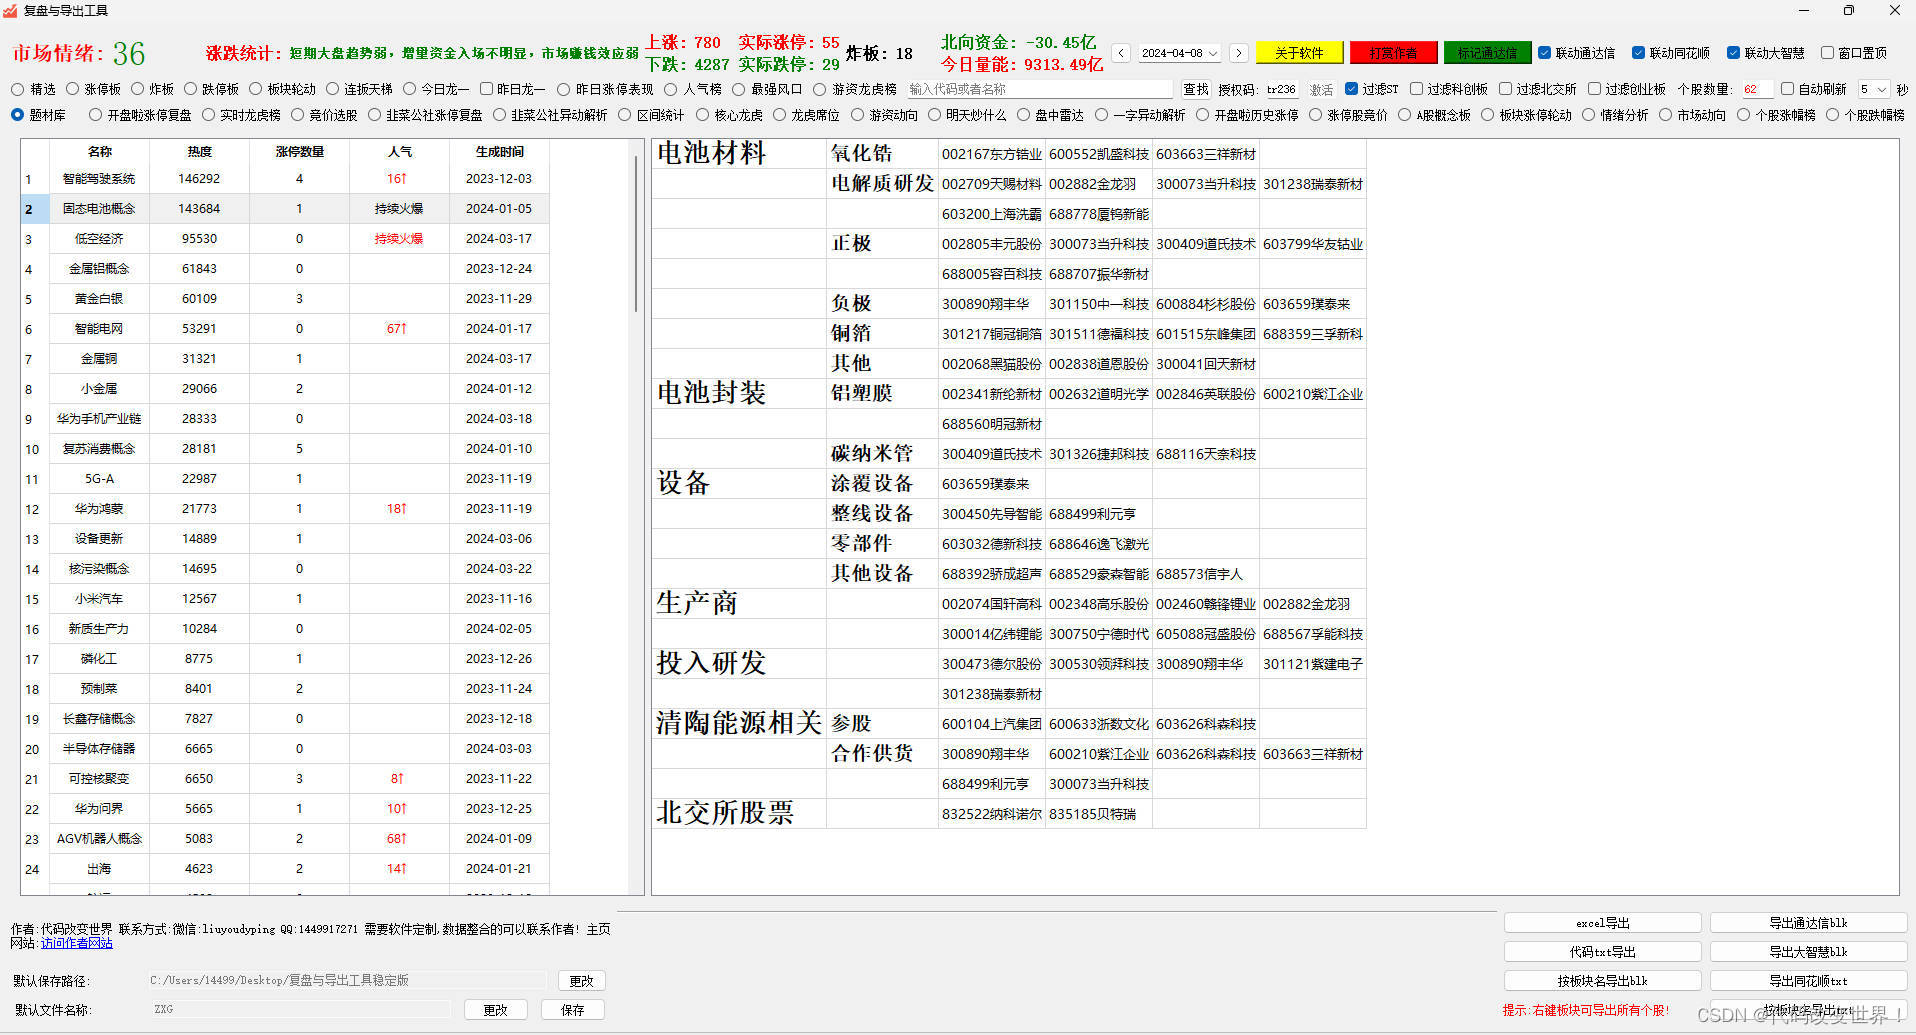The image size is (1916, 1035).
Task: Sort the table by the 热度 column header
Action: point(199,152)
